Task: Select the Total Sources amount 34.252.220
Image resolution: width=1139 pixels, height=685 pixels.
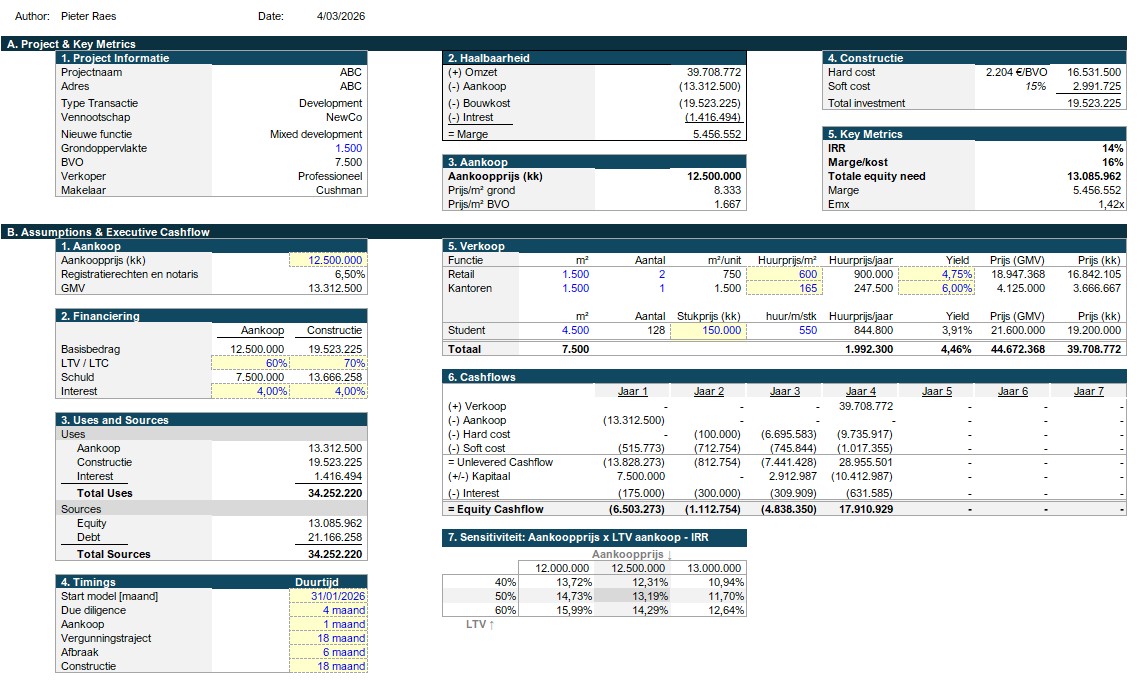Action: (335, 554)
